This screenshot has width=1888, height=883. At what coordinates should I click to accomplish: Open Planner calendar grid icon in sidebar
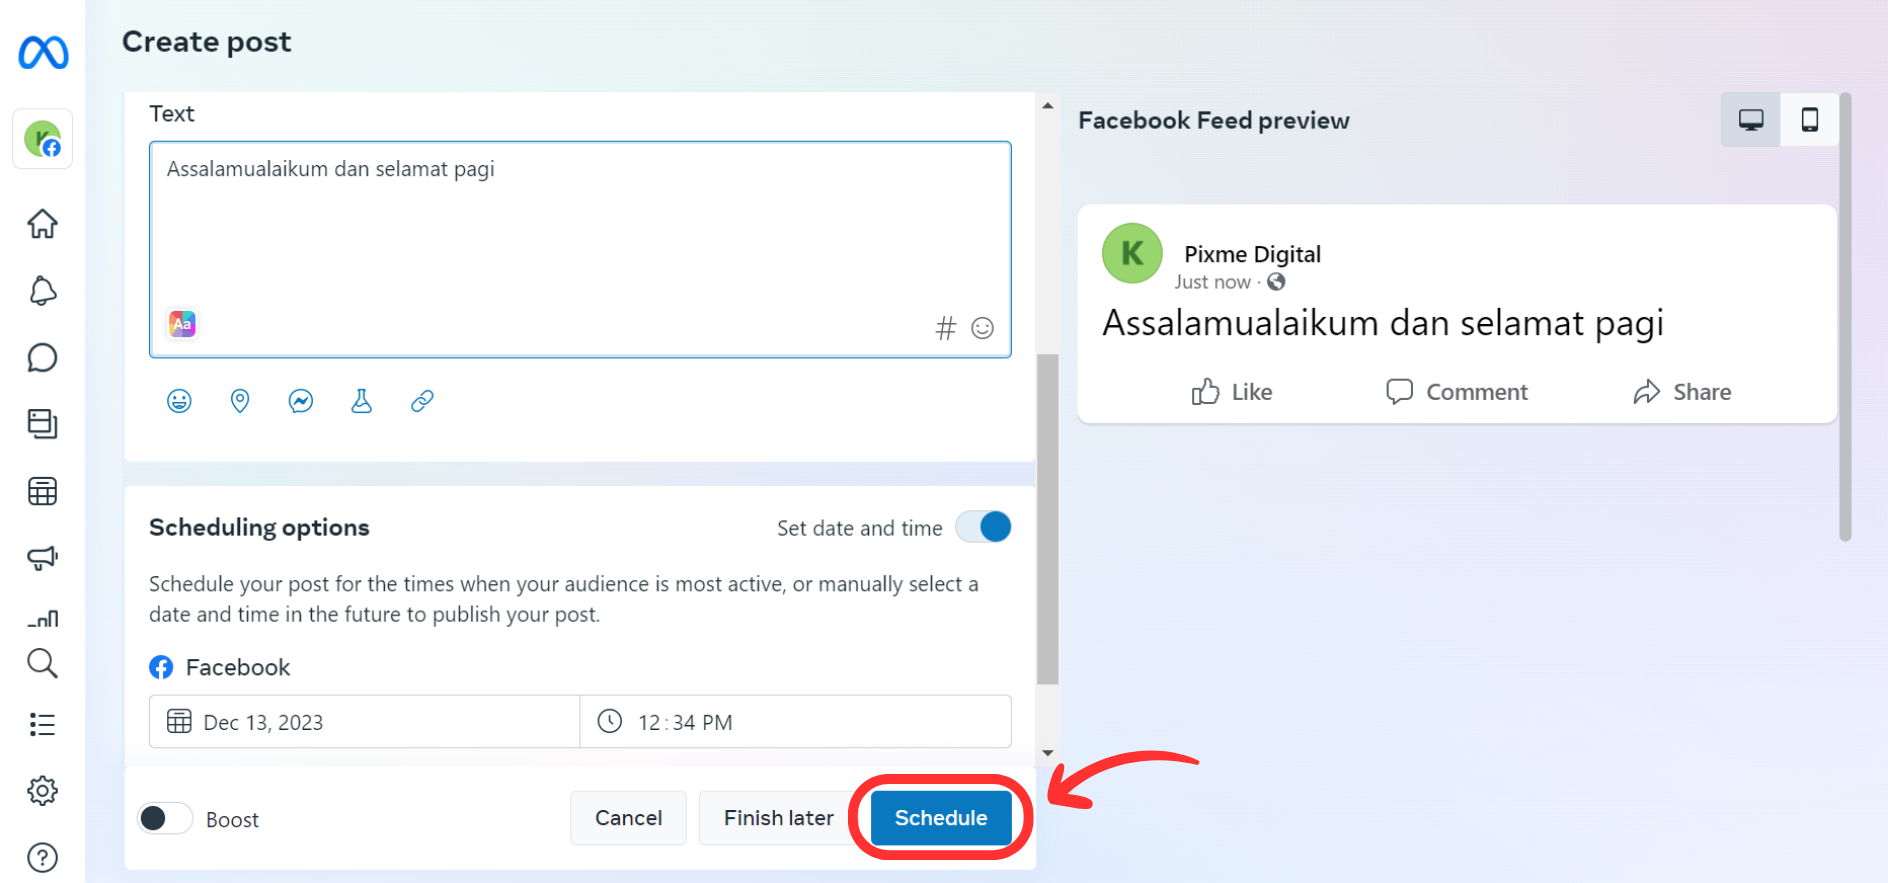point(42,491)
